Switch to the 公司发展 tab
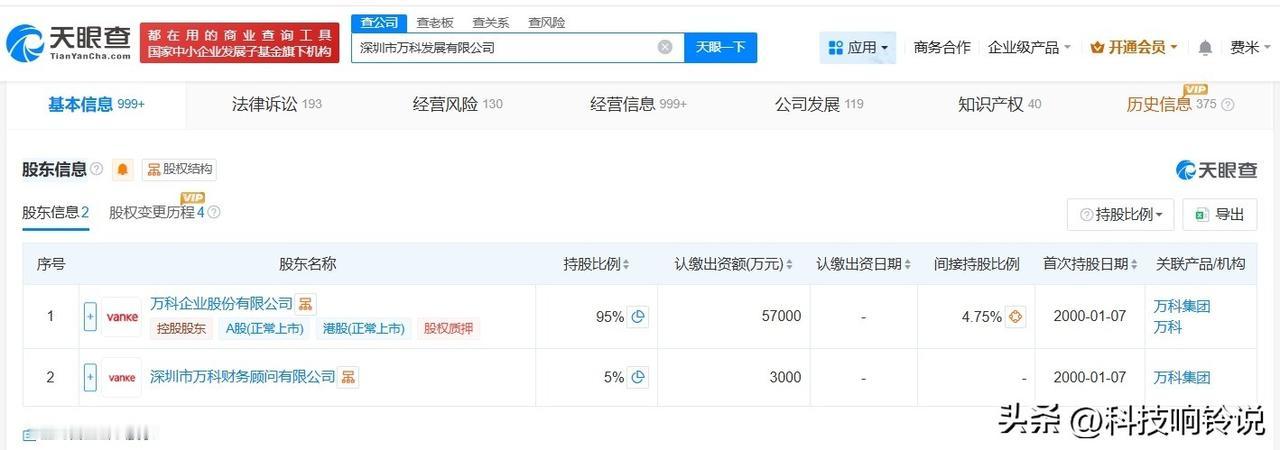Image resolution: width=1280 pixels, height=450 pixels. pos(818,104)
